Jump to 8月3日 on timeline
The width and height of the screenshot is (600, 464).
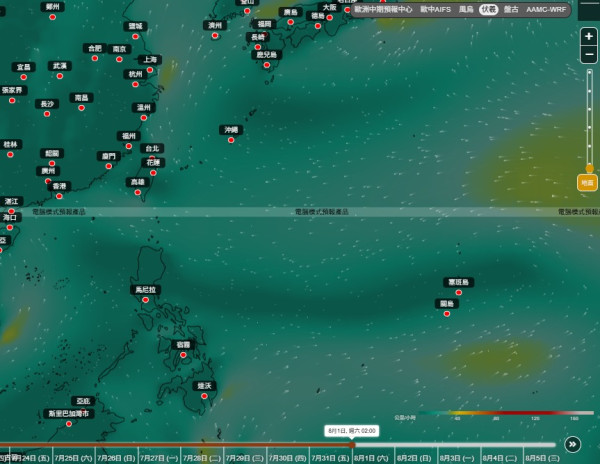point(457,458)
